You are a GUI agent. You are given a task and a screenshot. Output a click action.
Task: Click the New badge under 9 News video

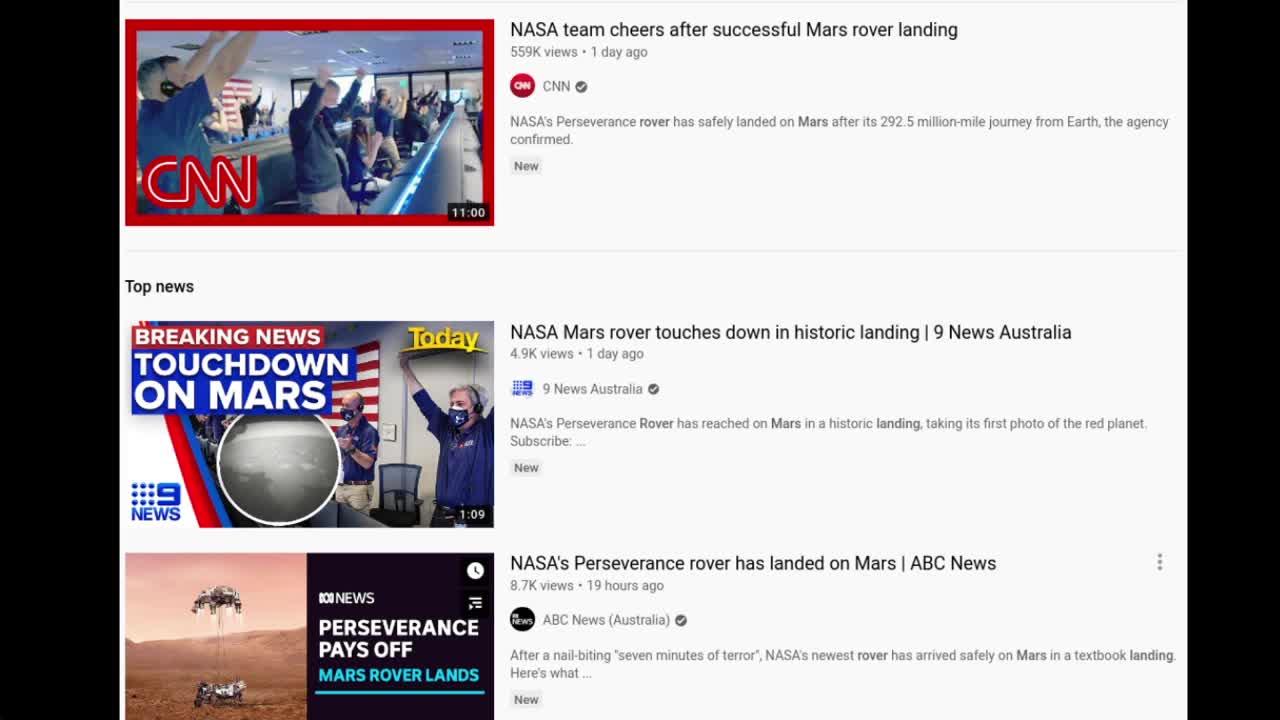526,468
